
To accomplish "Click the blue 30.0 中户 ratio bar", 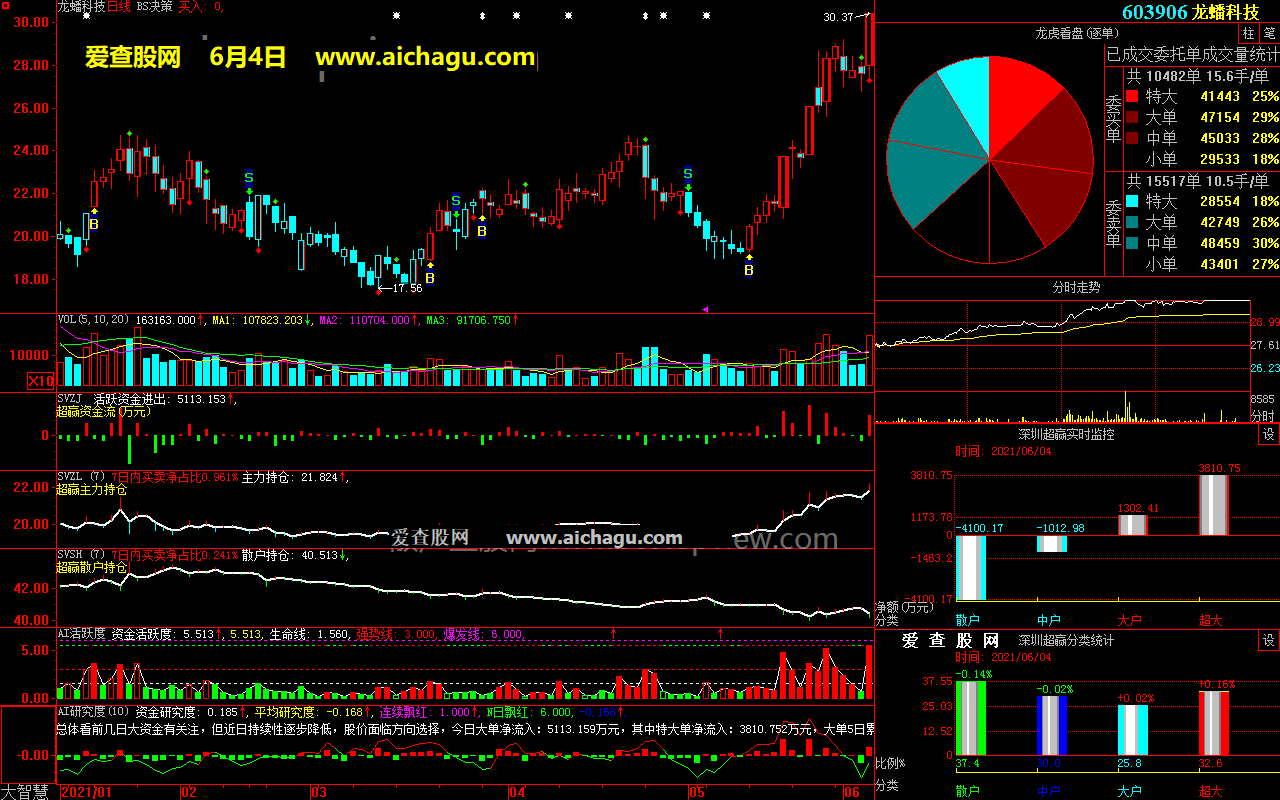I will (1051, 725).
